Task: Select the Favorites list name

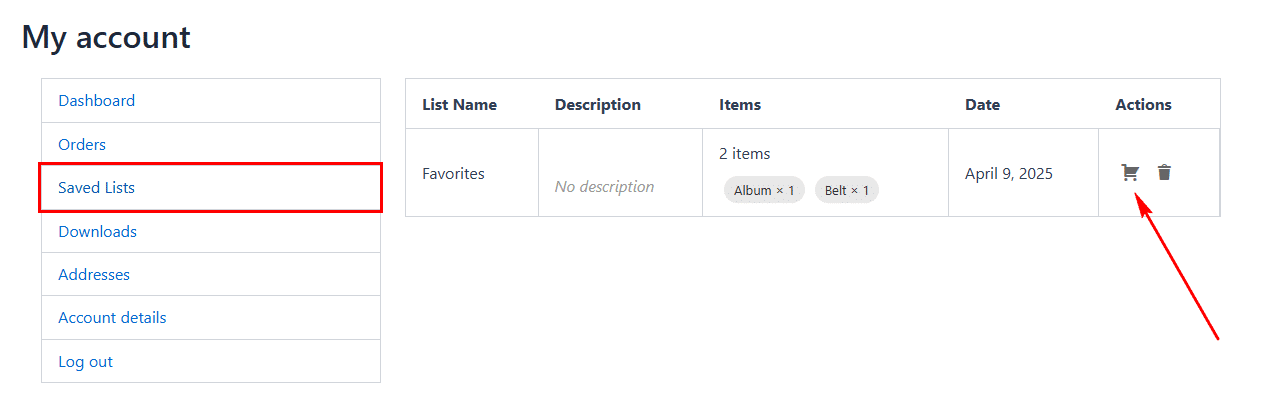Action: (x=453, y=174)
